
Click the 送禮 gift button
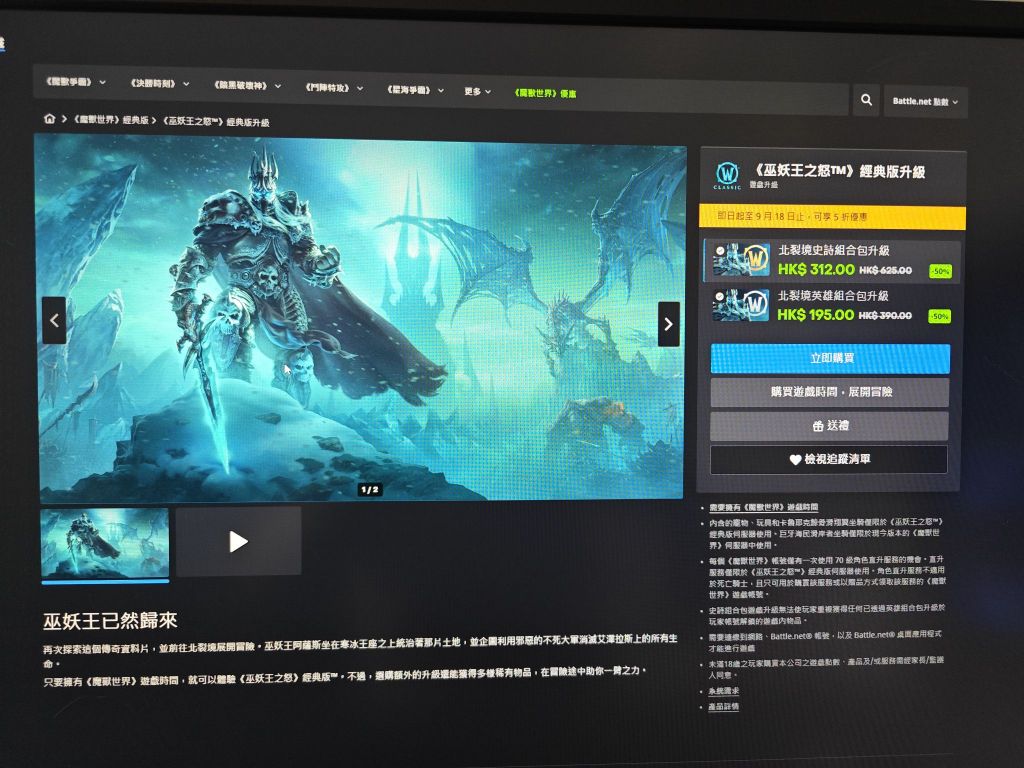coord(829,426)
